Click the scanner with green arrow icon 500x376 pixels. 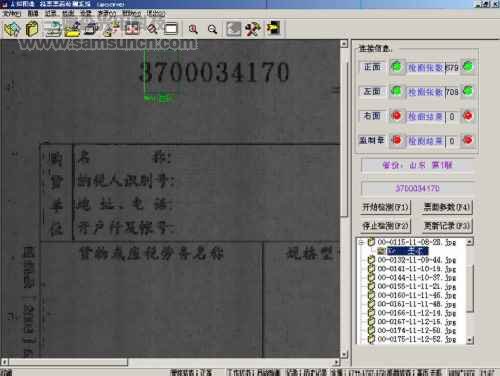click(x=53, y=29)
